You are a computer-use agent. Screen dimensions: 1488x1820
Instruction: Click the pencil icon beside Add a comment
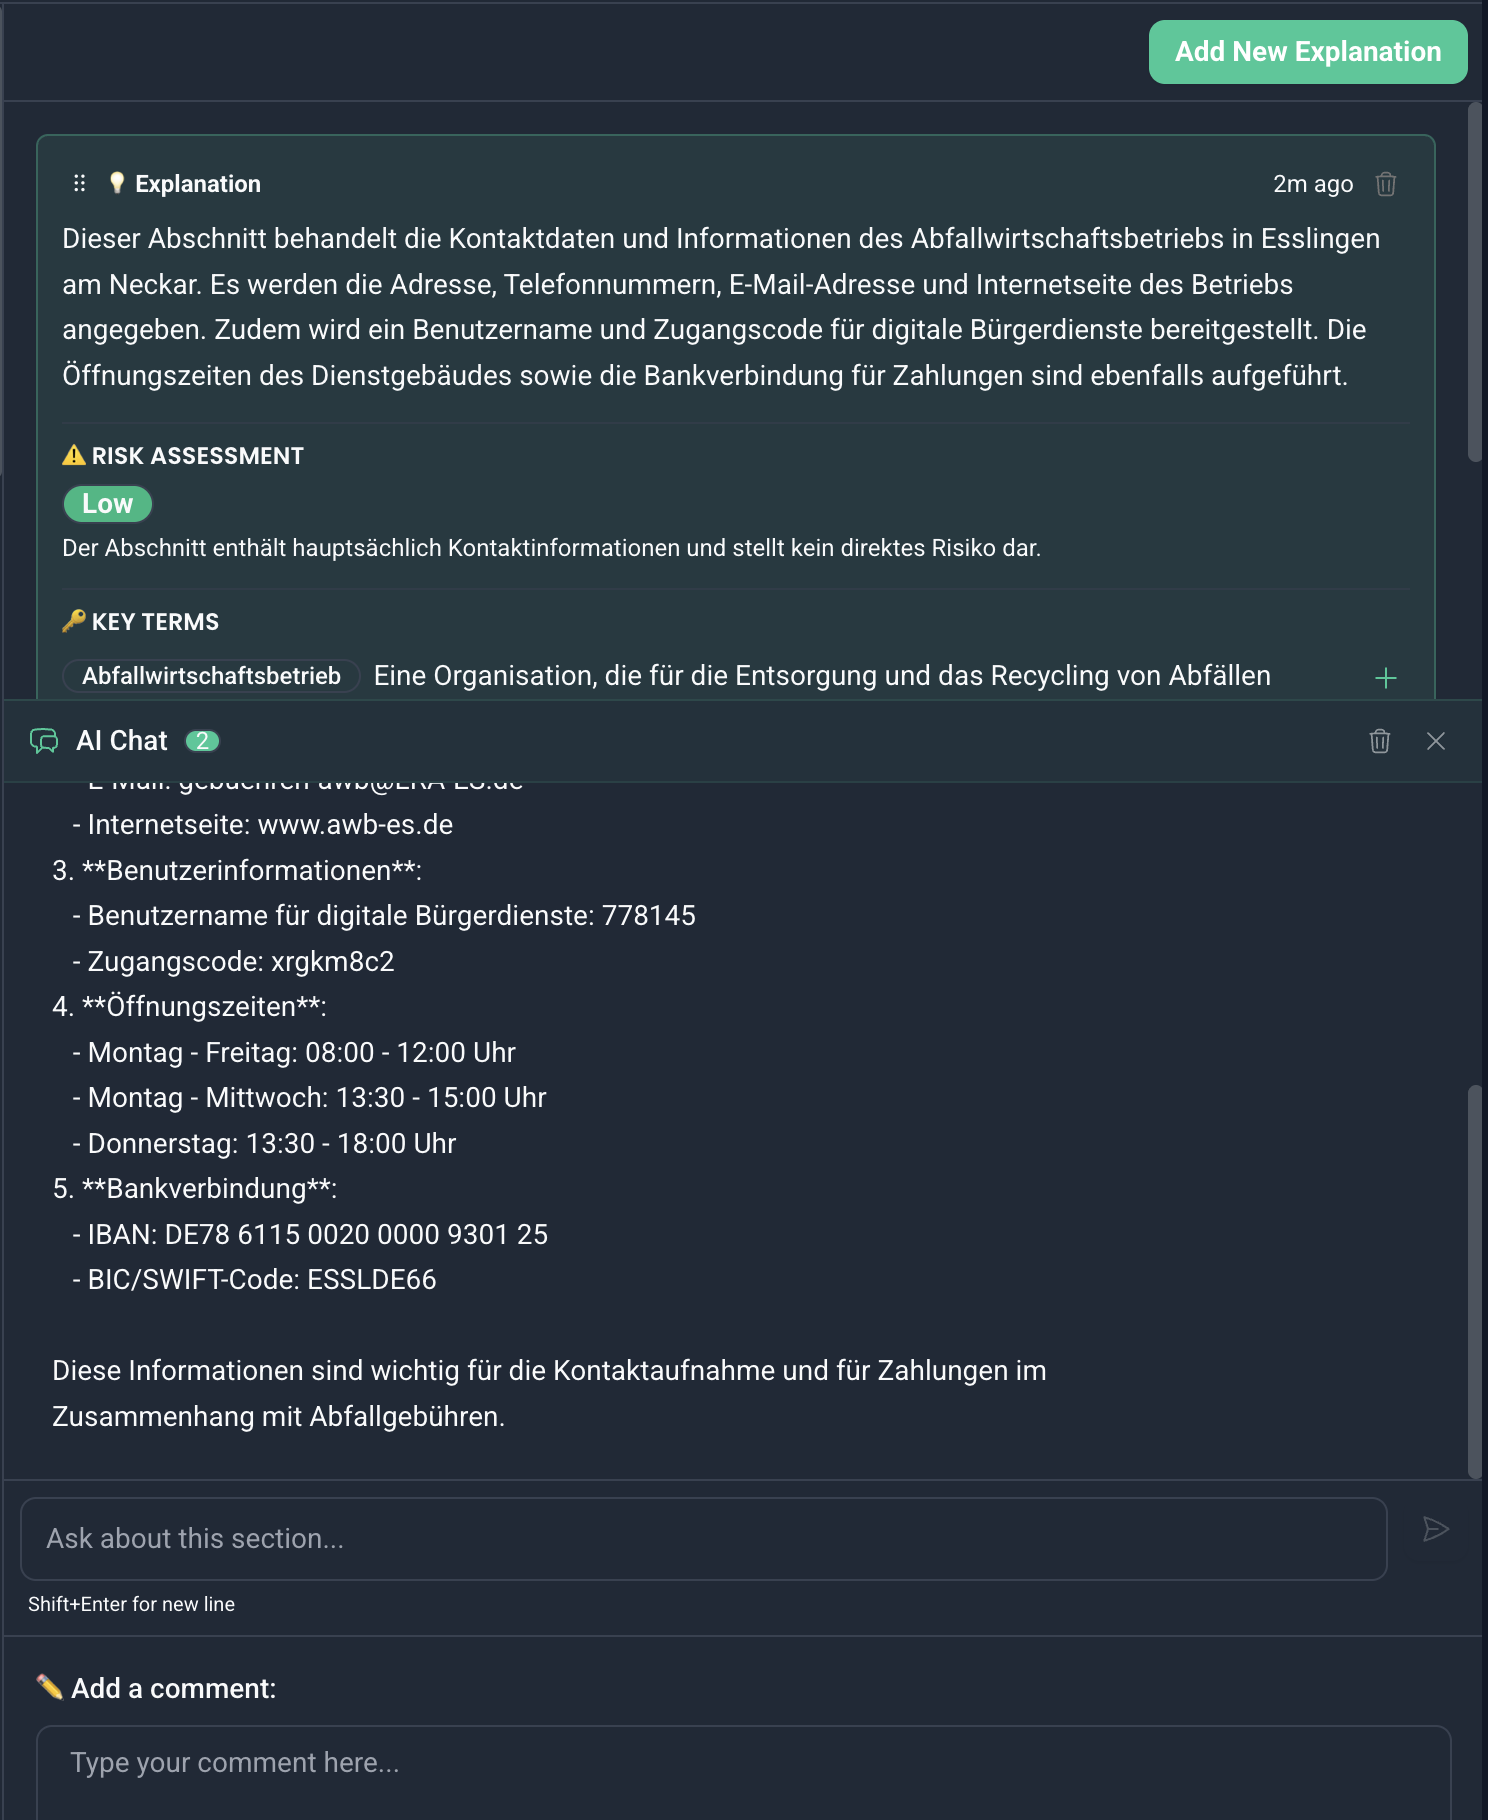coord(49,1687)
